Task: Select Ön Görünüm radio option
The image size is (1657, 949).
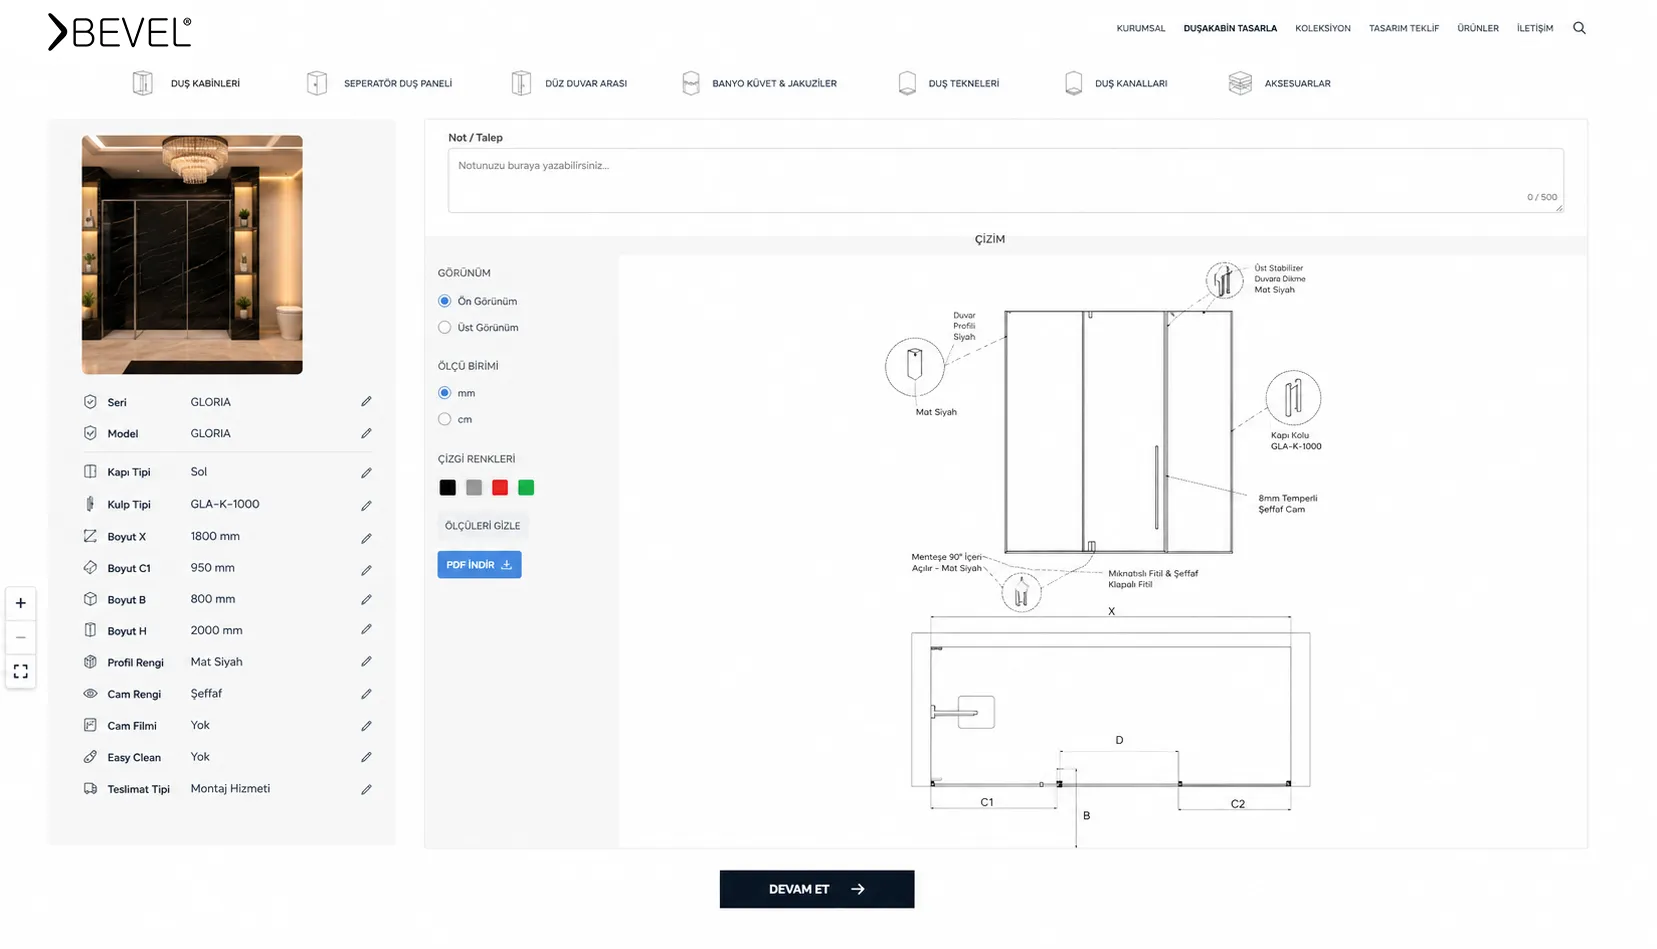Action: [445, 301]
